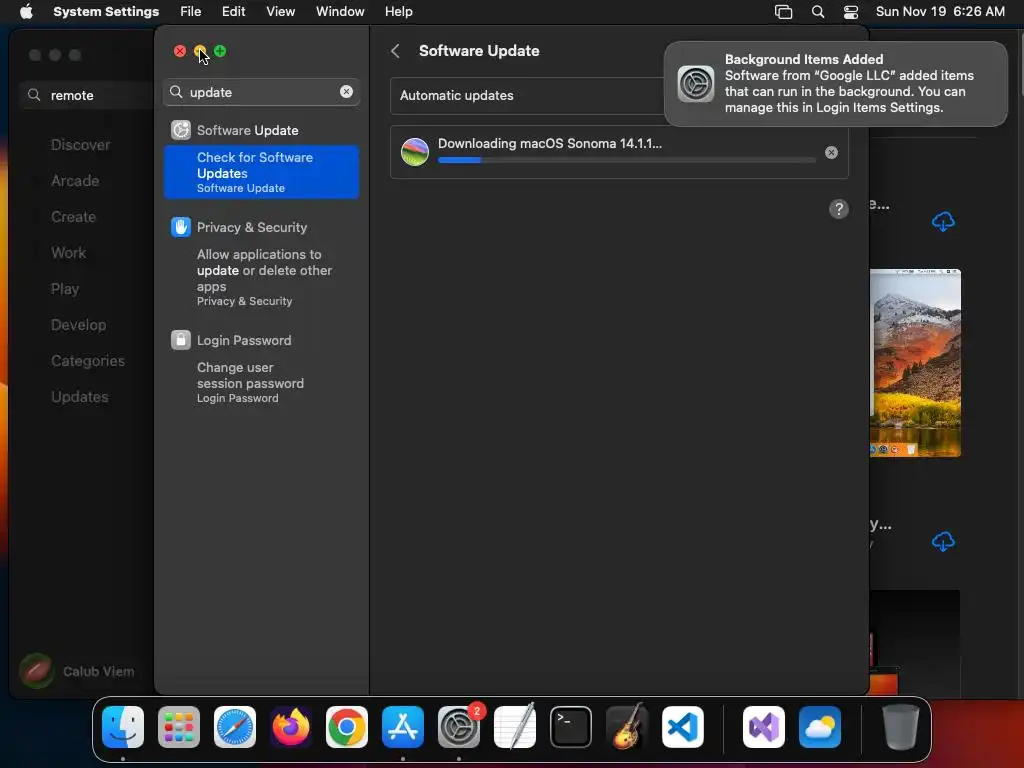Open Launchpad from the Dock
Screen dimensions: 1024x768
179,727
